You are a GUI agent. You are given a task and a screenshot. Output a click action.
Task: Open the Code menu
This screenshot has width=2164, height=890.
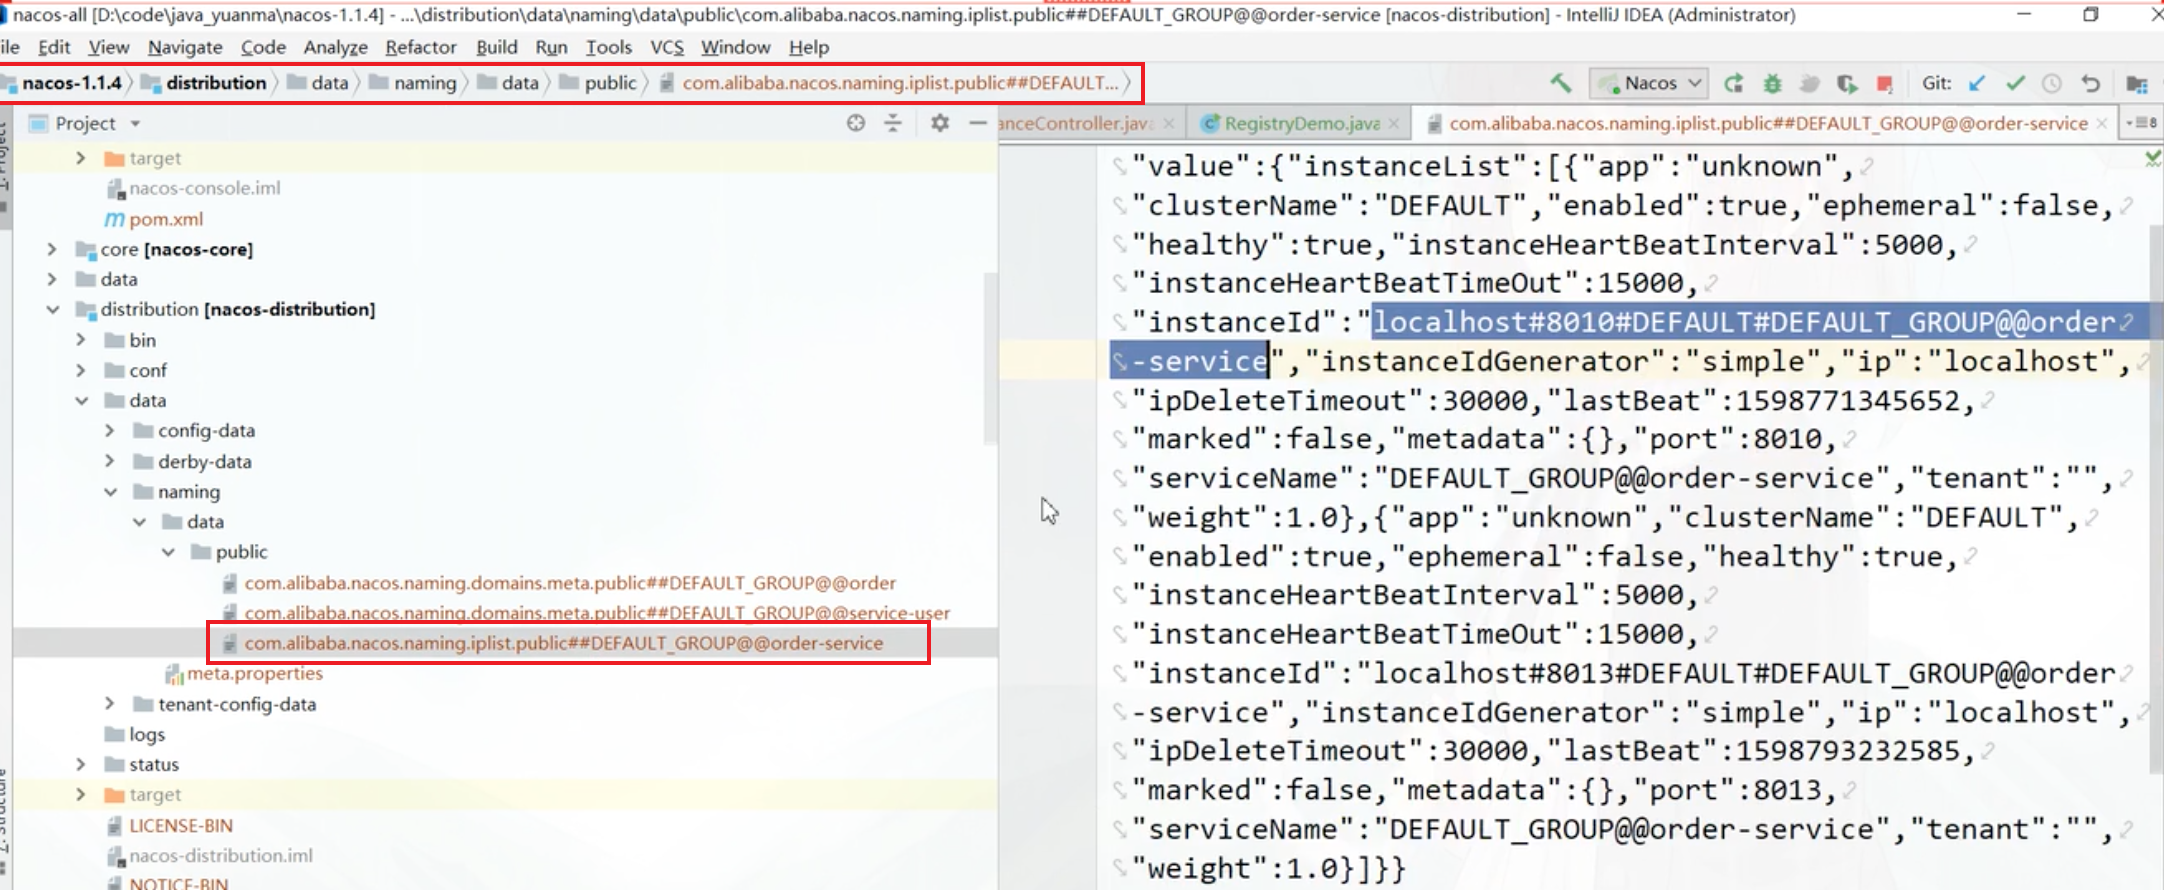(263, 47)
